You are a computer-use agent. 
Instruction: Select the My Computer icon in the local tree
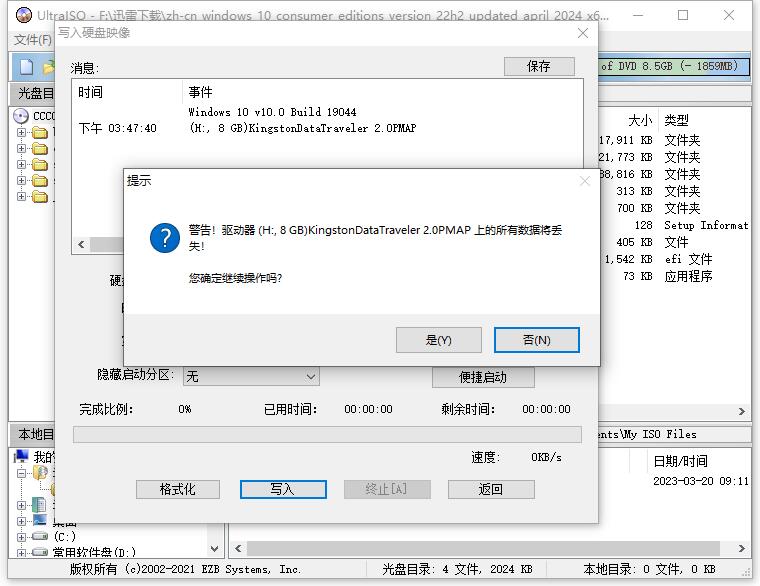pos(21,457)
